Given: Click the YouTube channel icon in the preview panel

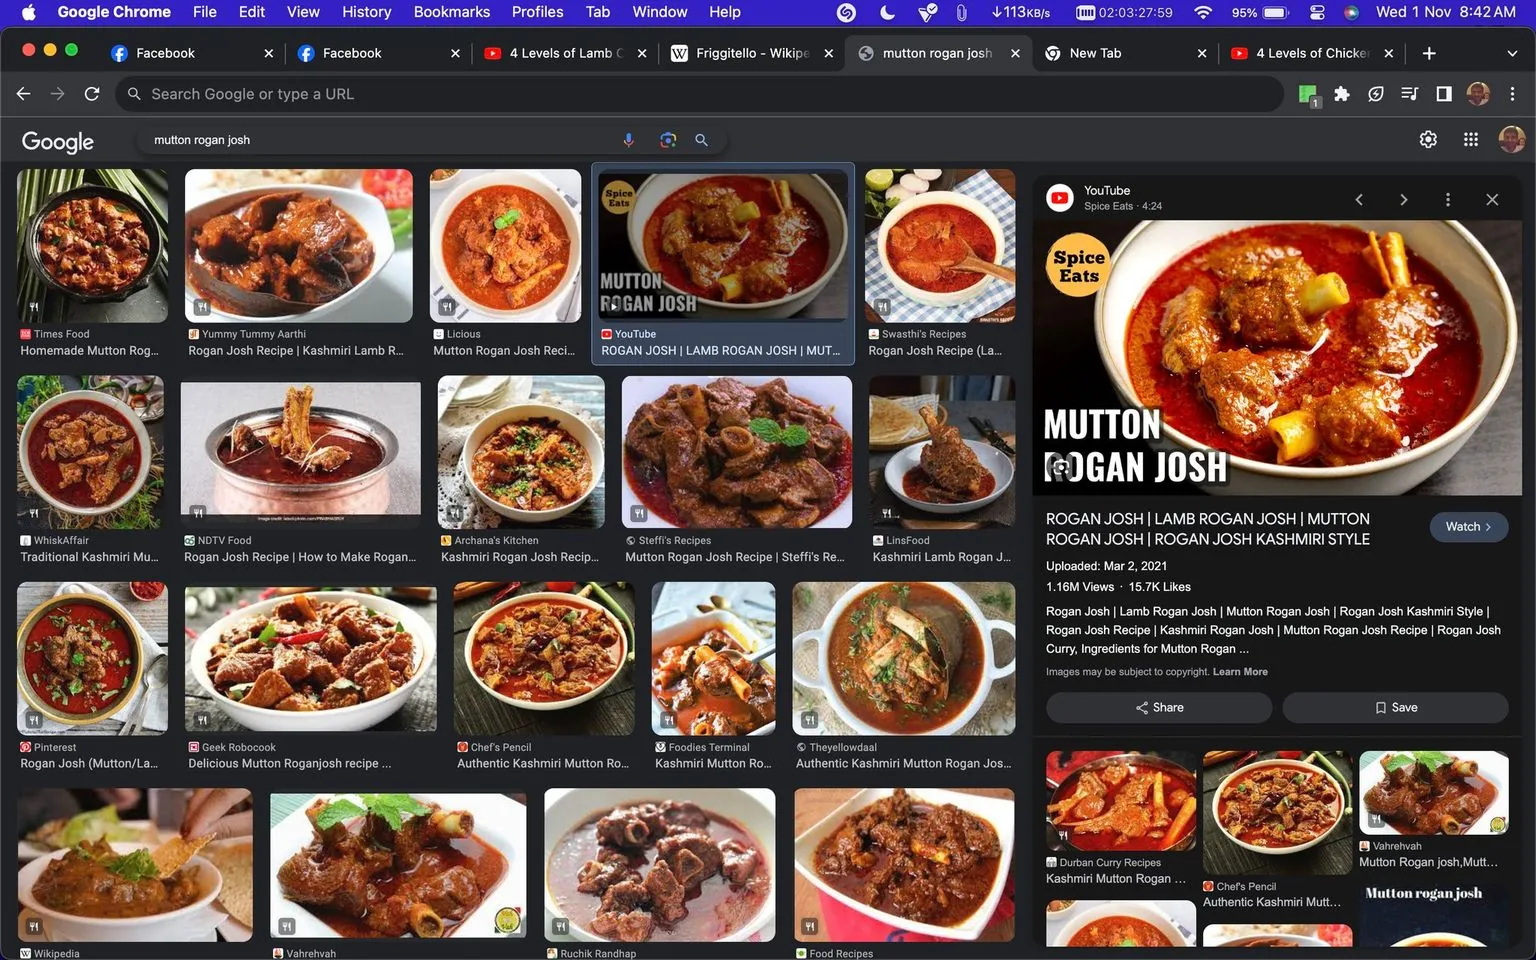Looking at the screenshot, I should 1059,197.
